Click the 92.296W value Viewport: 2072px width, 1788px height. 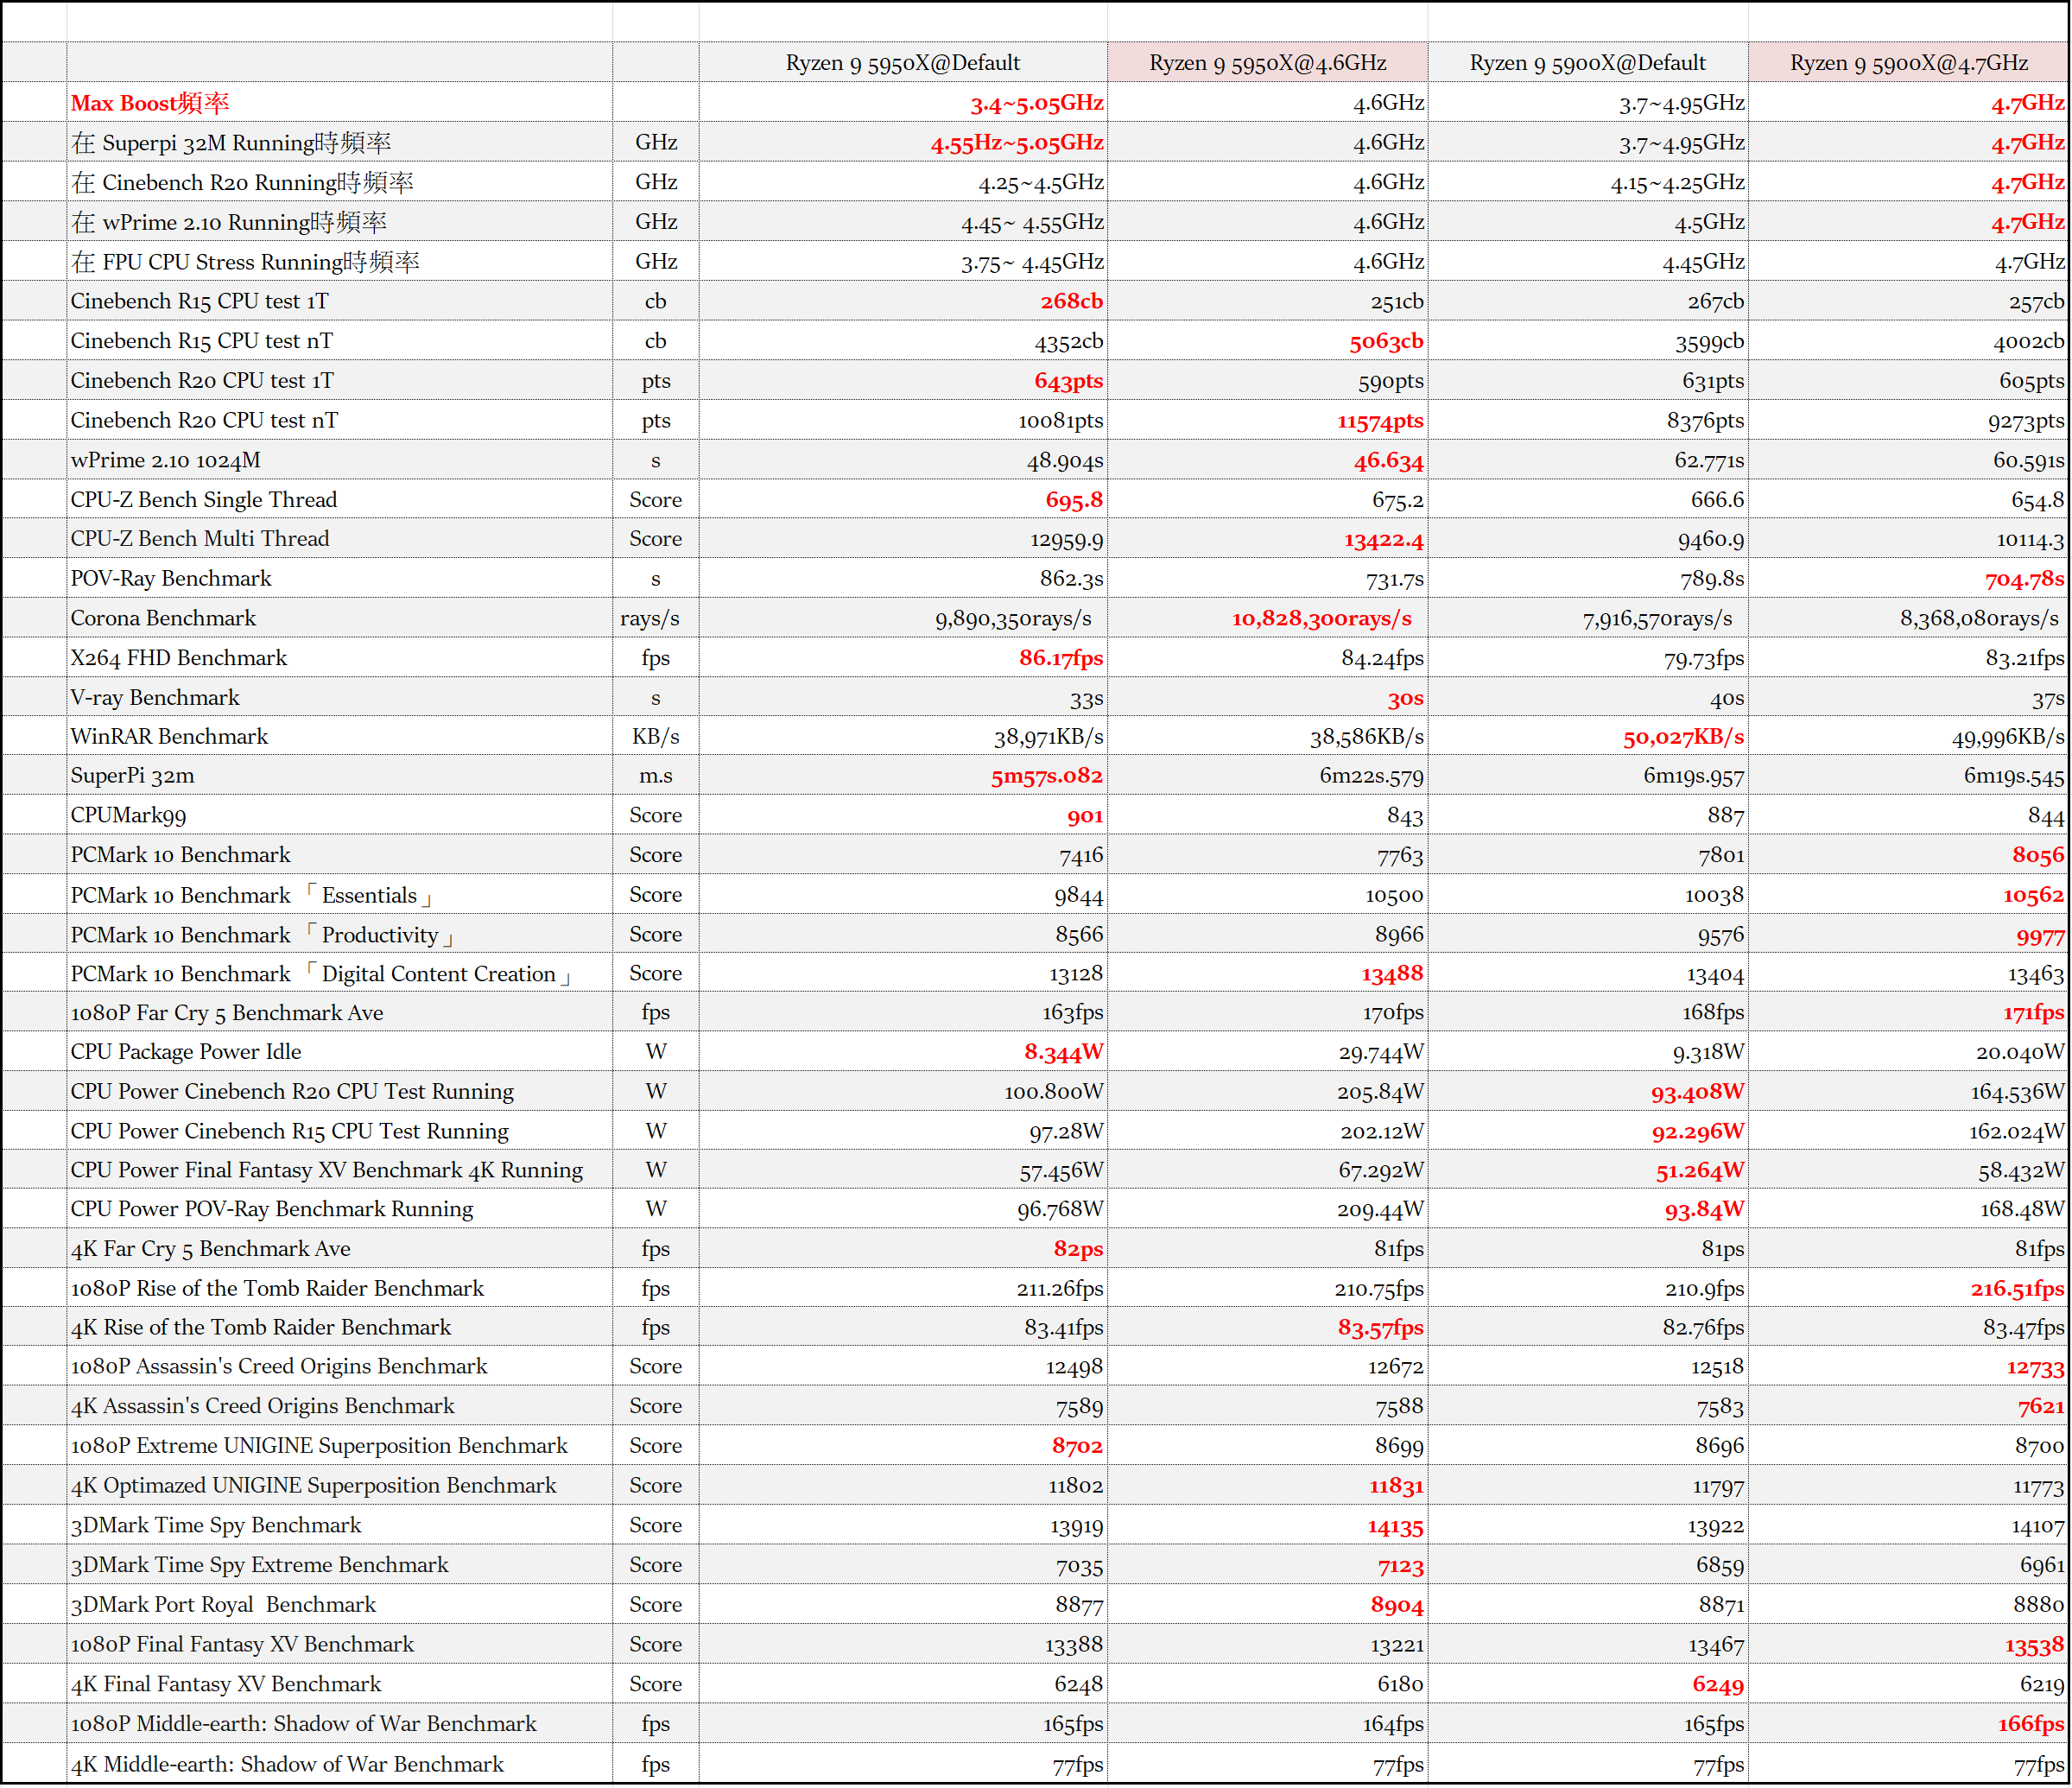[x=1697, y=1131]
